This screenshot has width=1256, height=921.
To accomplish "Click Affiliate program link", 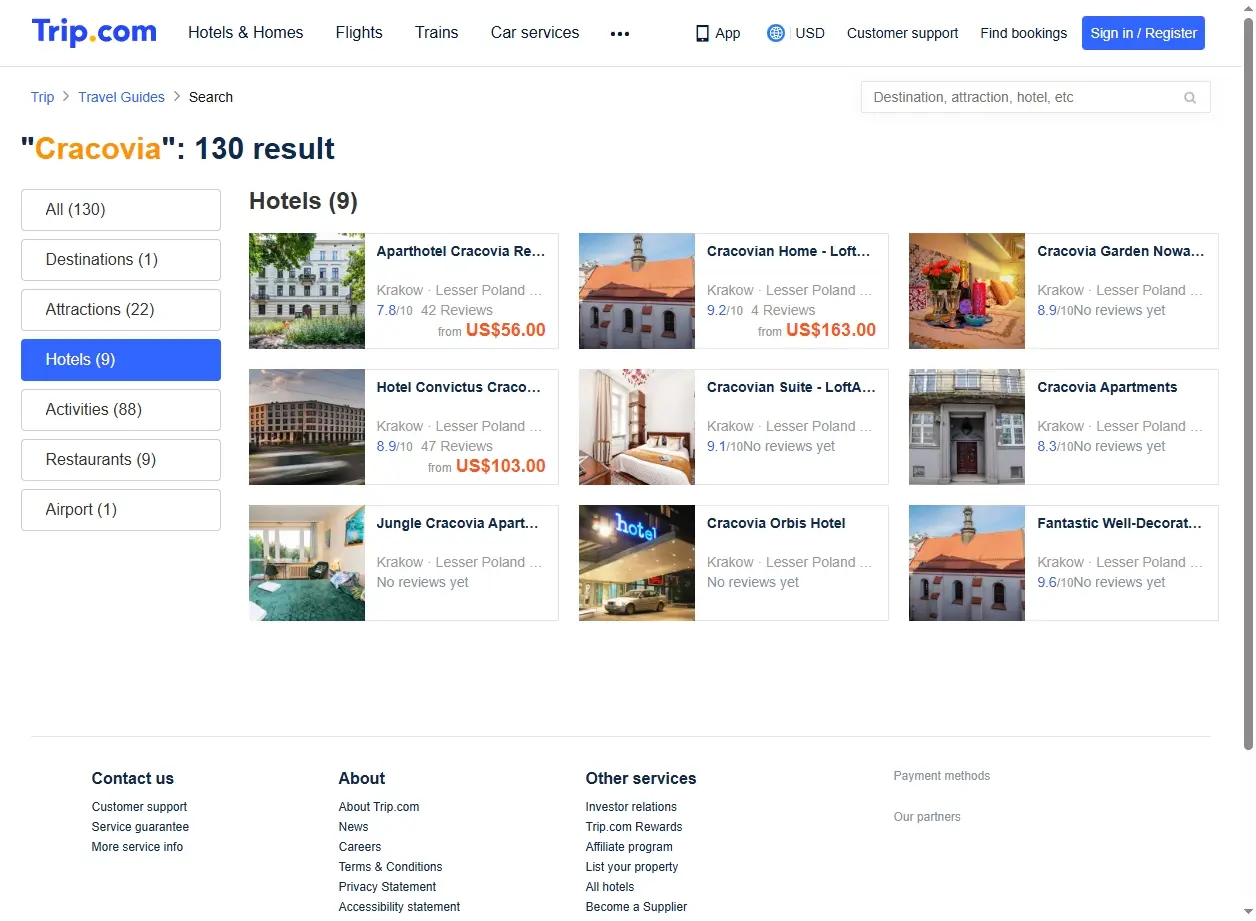I will (x=629, y=847).
